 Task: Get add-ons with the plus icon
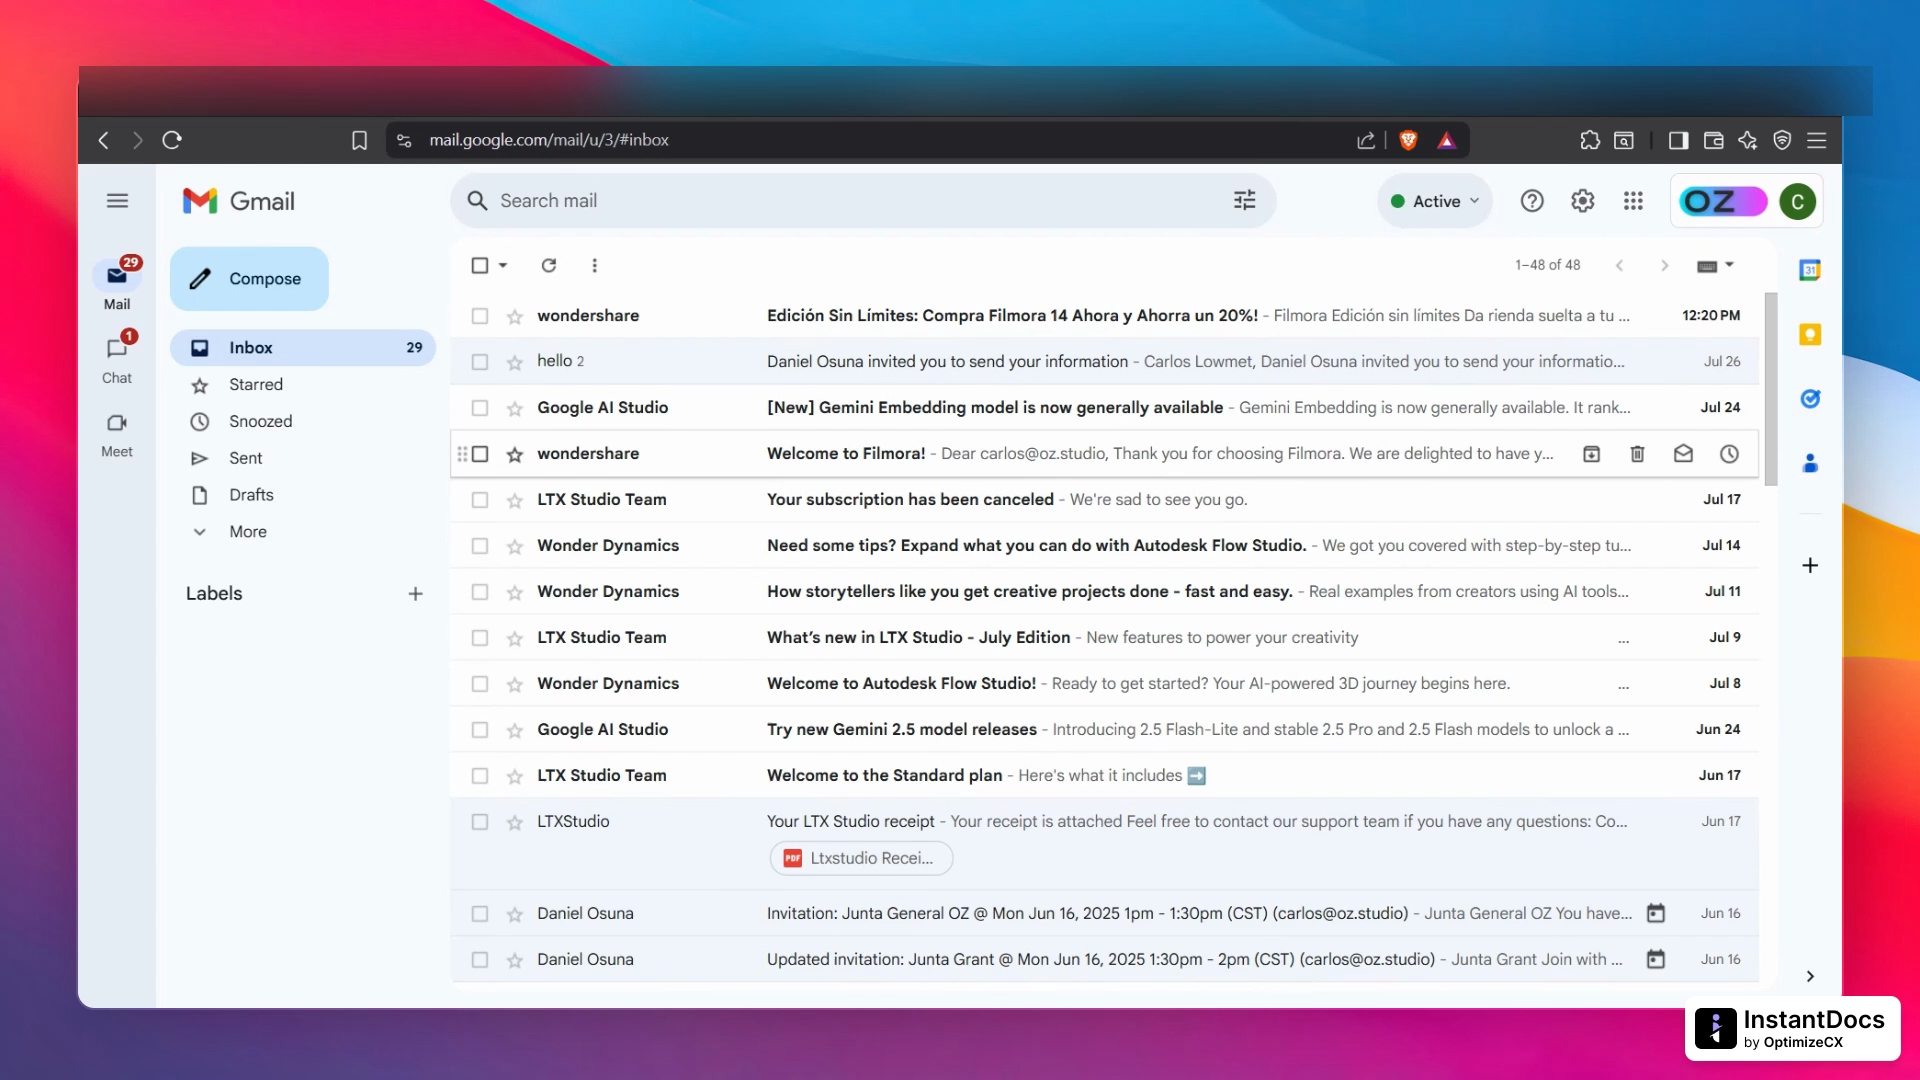pos(1810,566)
